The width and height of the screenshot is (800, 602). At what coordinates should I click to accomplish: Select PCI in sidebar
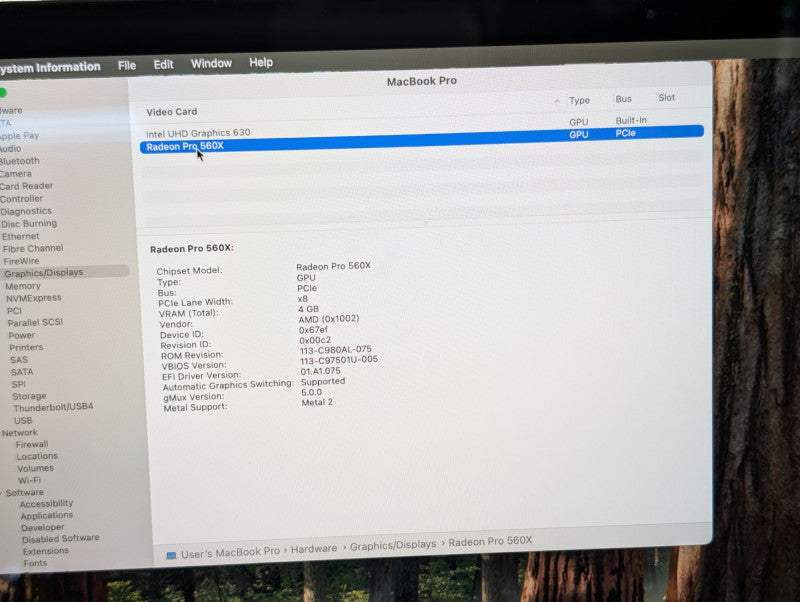[14, 311]
